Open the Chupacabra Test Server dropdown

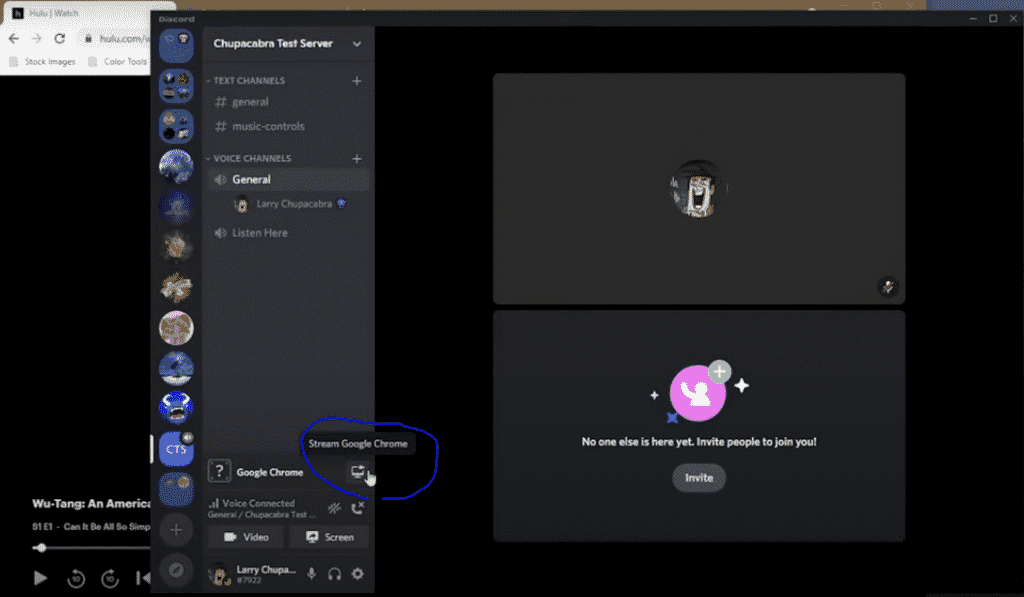pyautogui.click(x=287, y=44)
